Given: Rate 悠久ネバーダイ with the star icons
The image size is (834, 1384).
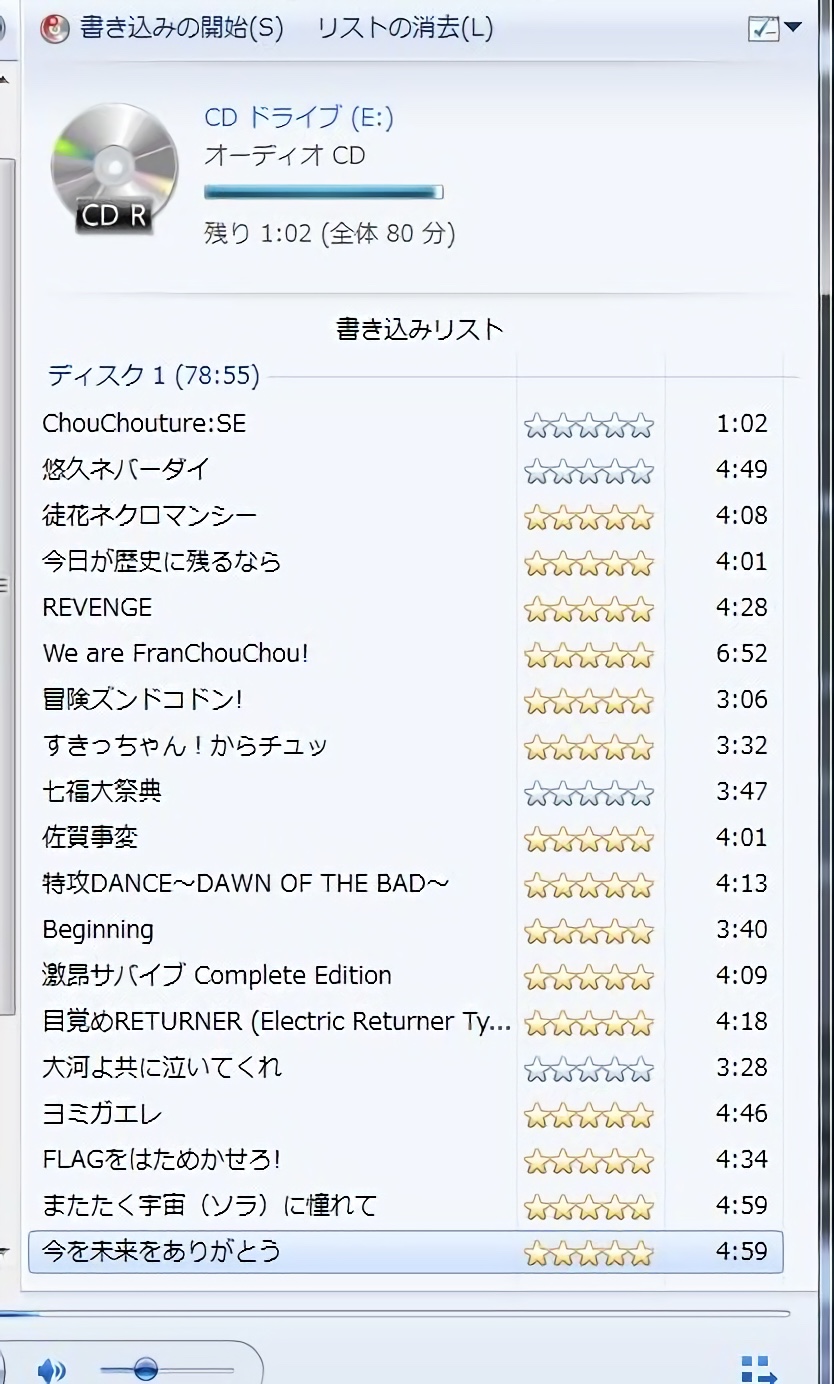Looking at the screenshot, I should (x=589, y=472).
